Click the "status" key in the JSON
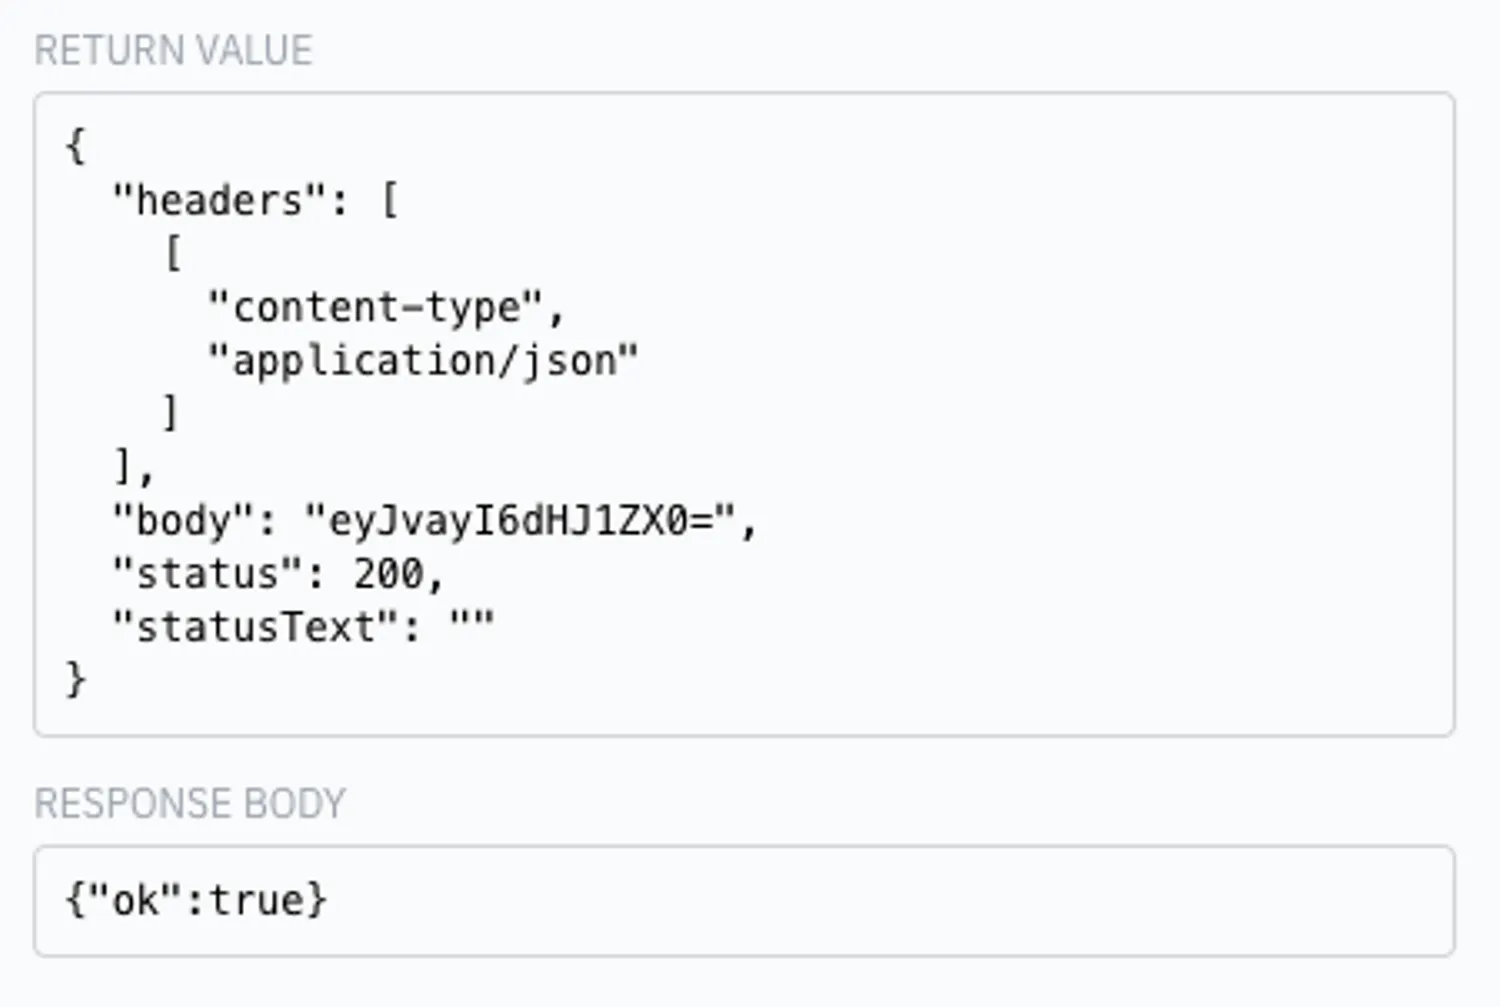 (x=208, y=574)
